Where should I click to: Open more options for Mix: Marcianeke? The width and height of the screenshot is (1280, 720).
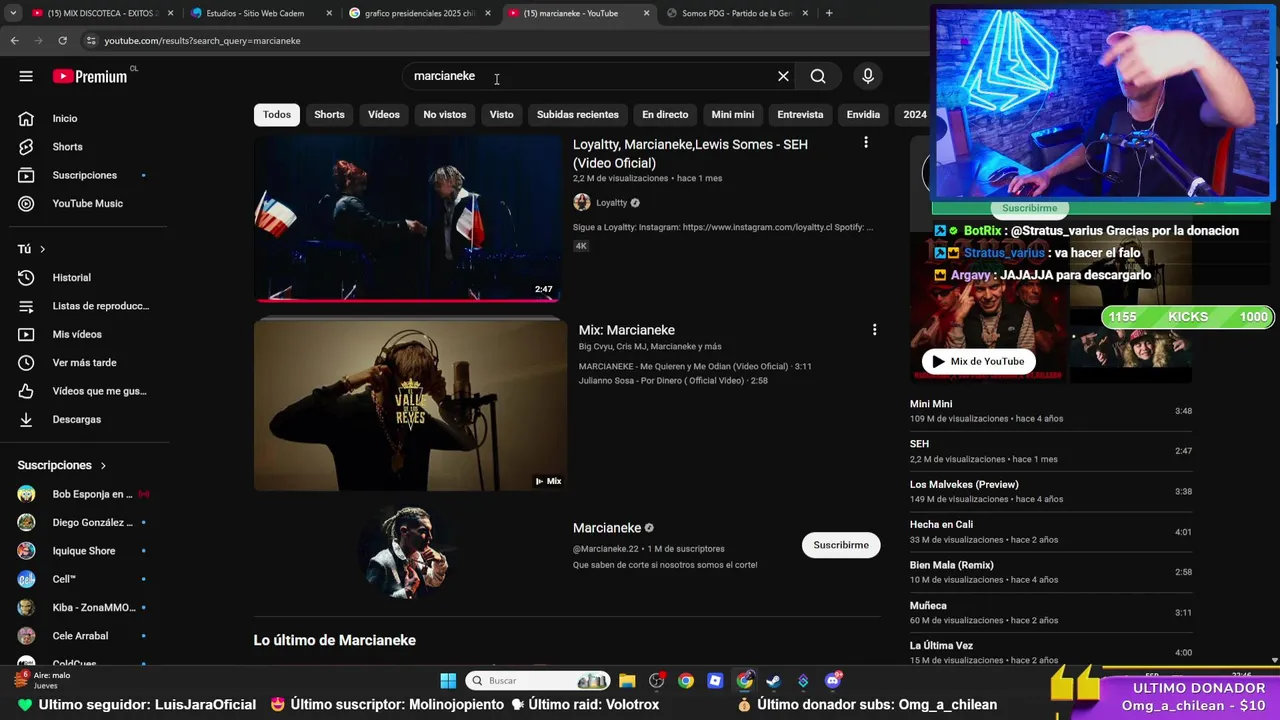[874, 329]
